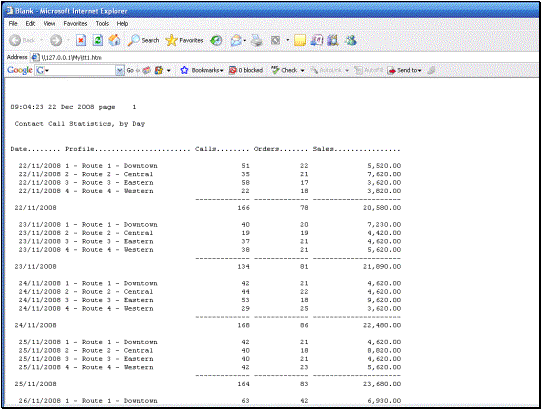Click the Profile column header
The height and width of the screenshot is (409, 541).
click(x=128, y=149)
